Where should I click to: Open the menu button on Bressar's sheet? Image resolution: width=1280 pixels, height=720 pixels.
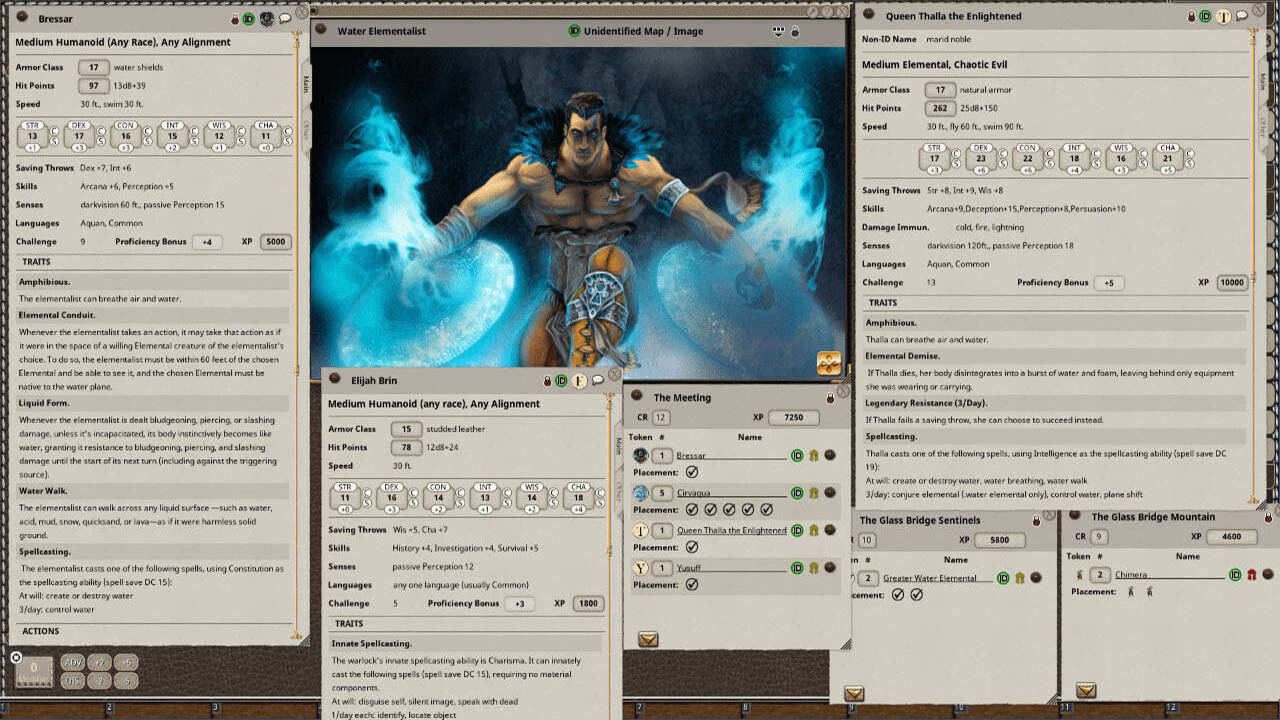22,18
